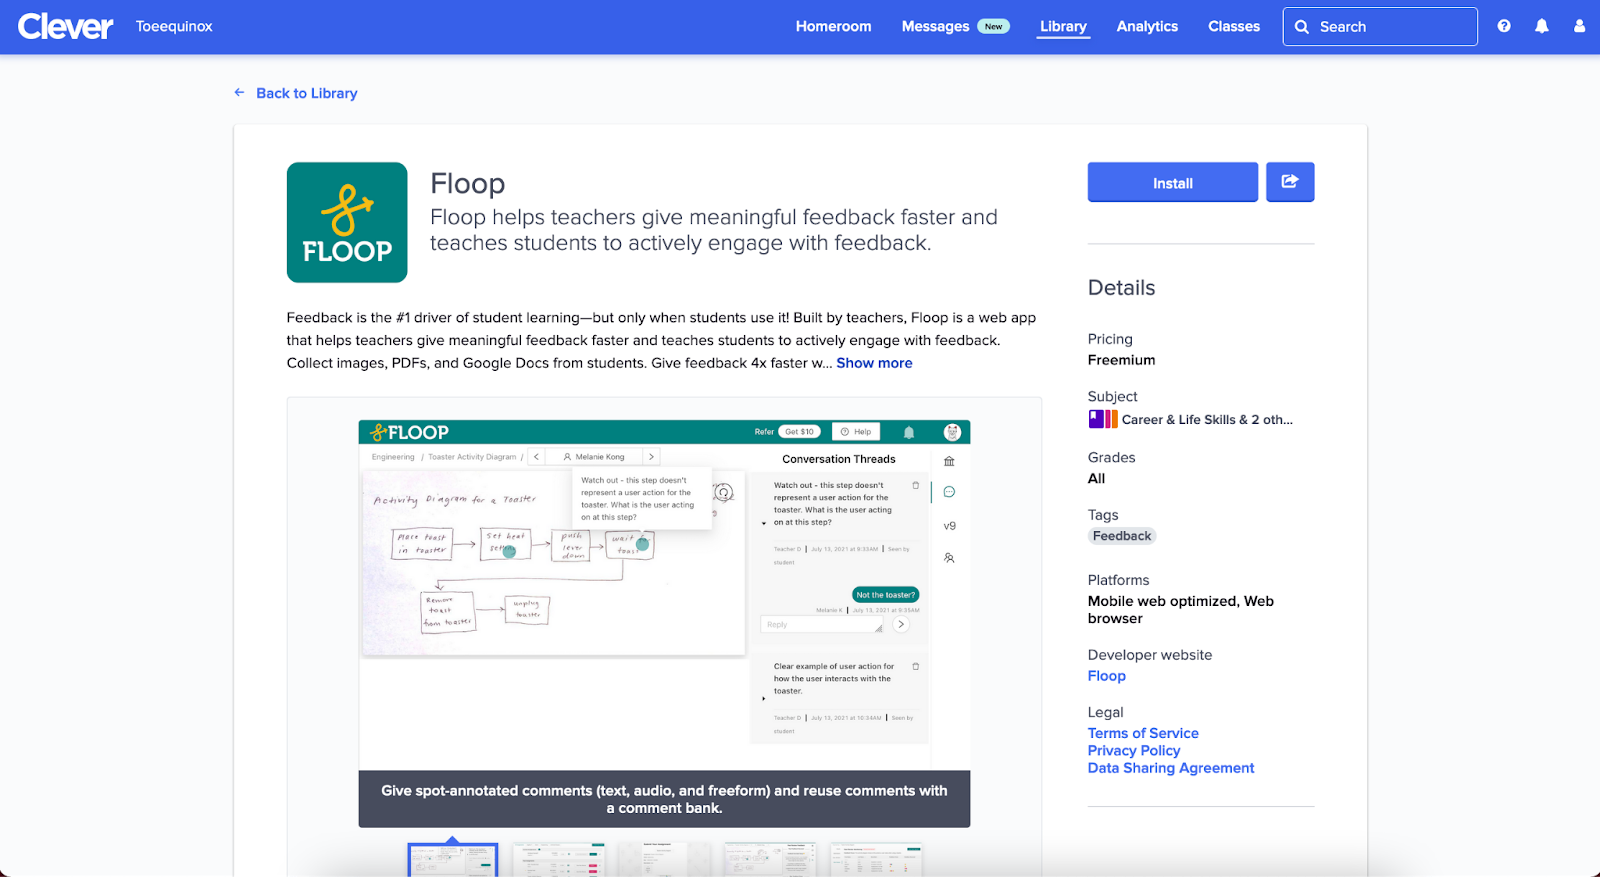This screenshot has height=877, width=1600.
Task: Click the Clever logo
Action: pos(65,26)
